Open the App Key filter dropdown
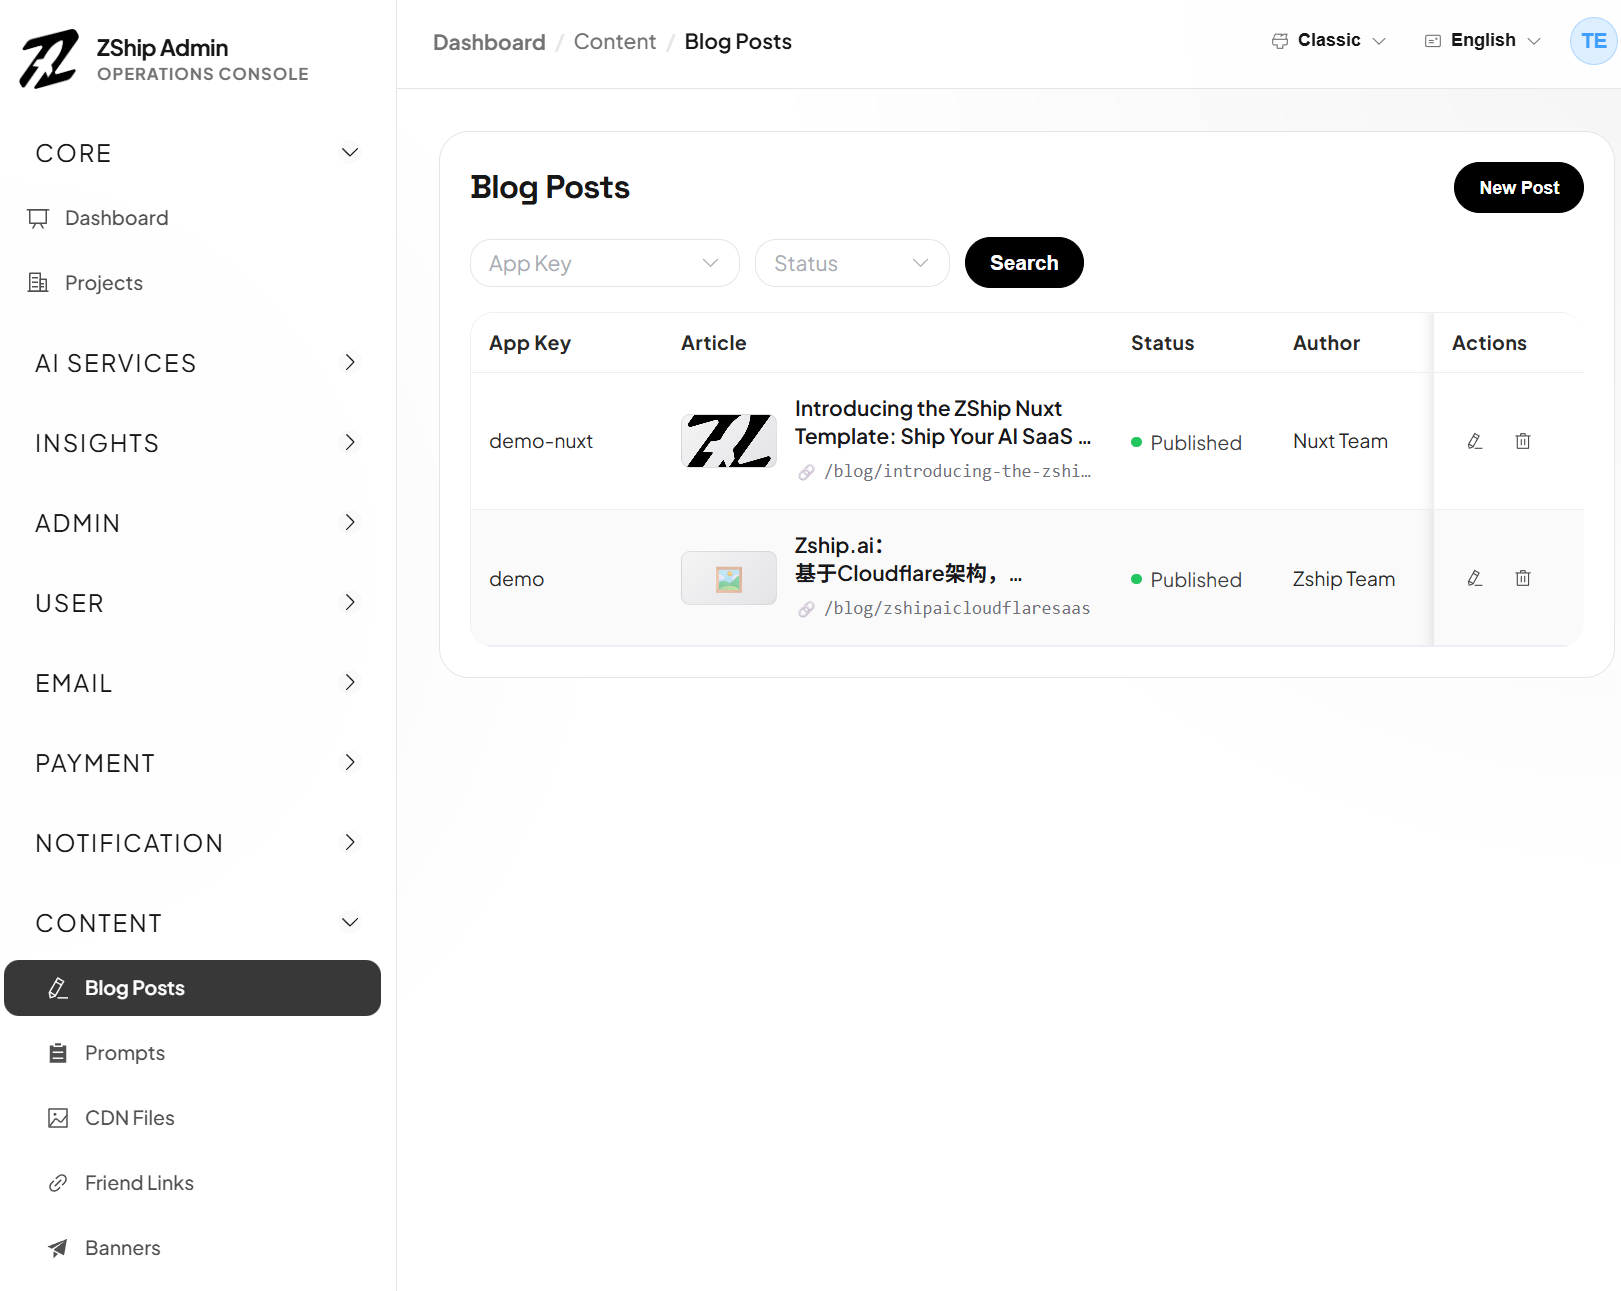Image resolution: width=1621 pixels, height=1291 pixels. point(604,263)
